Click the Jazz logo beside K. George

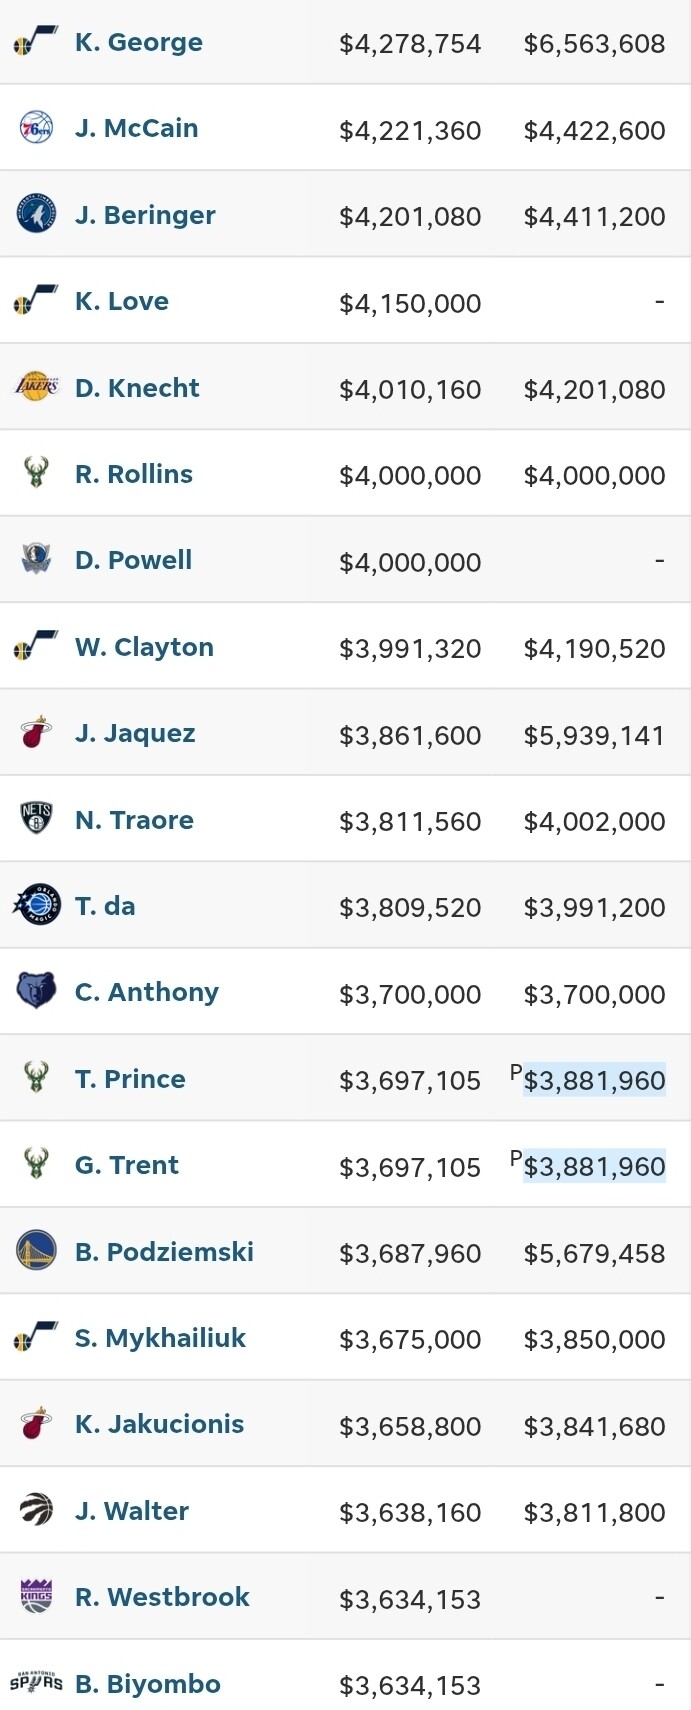click(x=36, y=42)
